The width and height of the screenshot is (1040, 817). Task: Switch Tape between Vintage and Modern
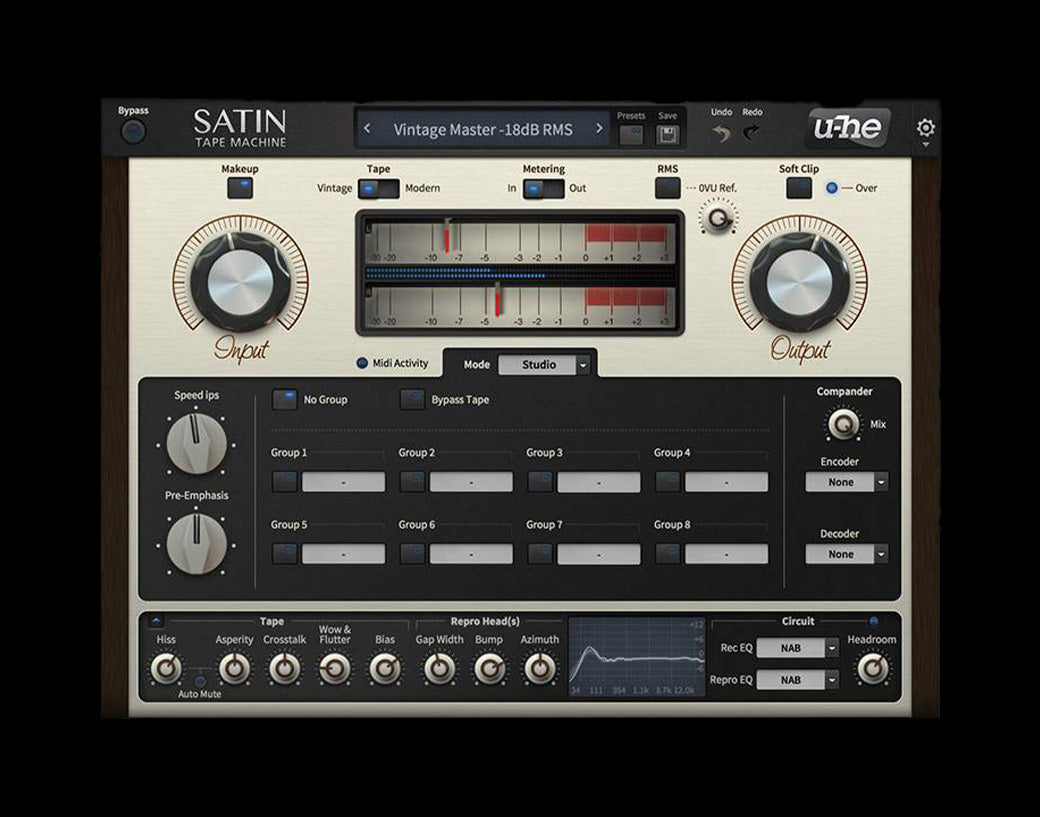379,189
